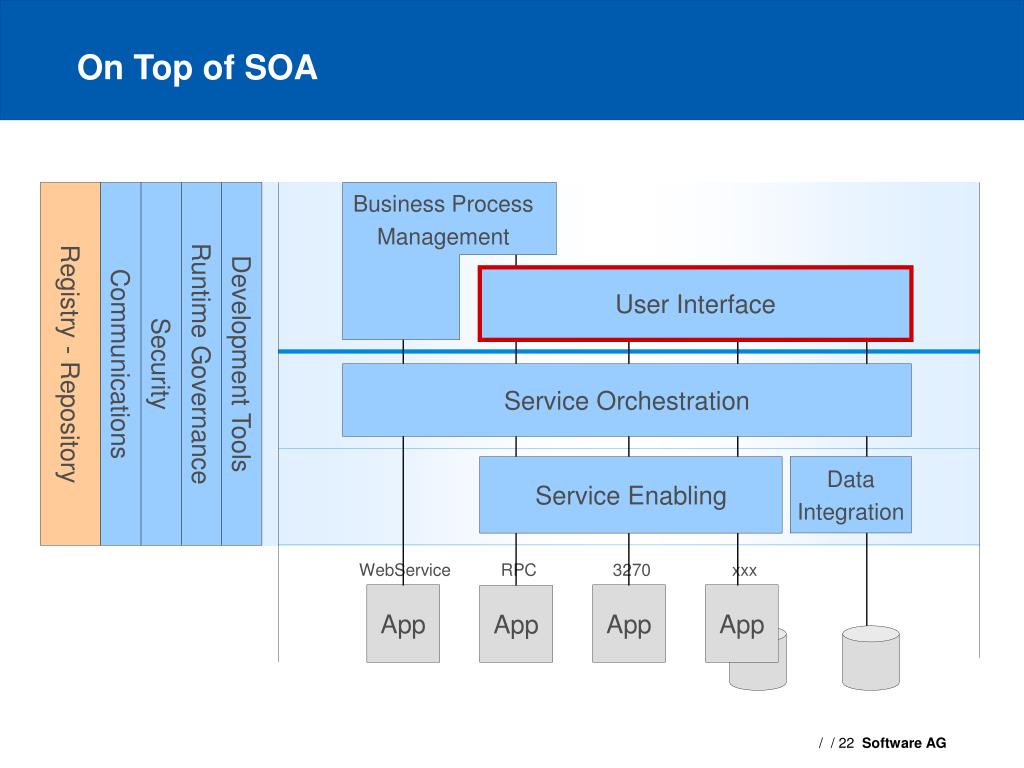Viewport: 1024px width, 768px height.
Task: Click the "RPC" label
Action: point(519,570)
